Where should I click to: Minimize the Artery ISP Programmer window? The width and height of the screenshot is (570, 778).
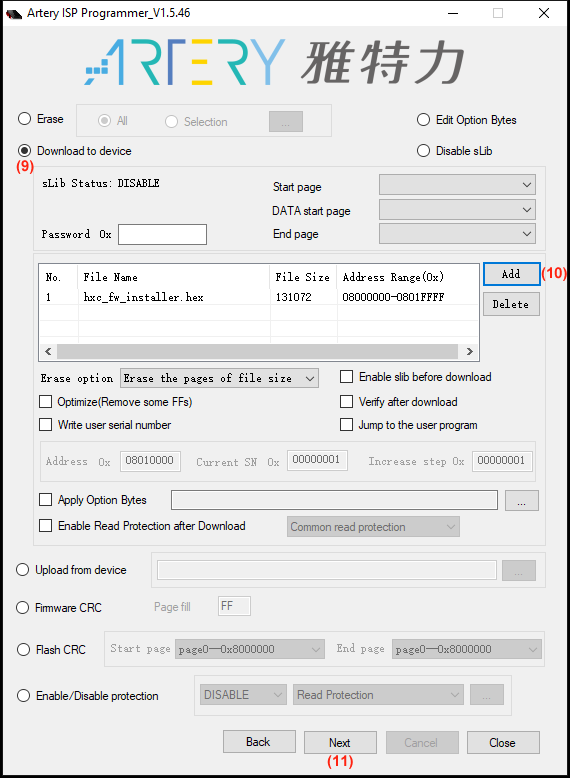(452, 13)
